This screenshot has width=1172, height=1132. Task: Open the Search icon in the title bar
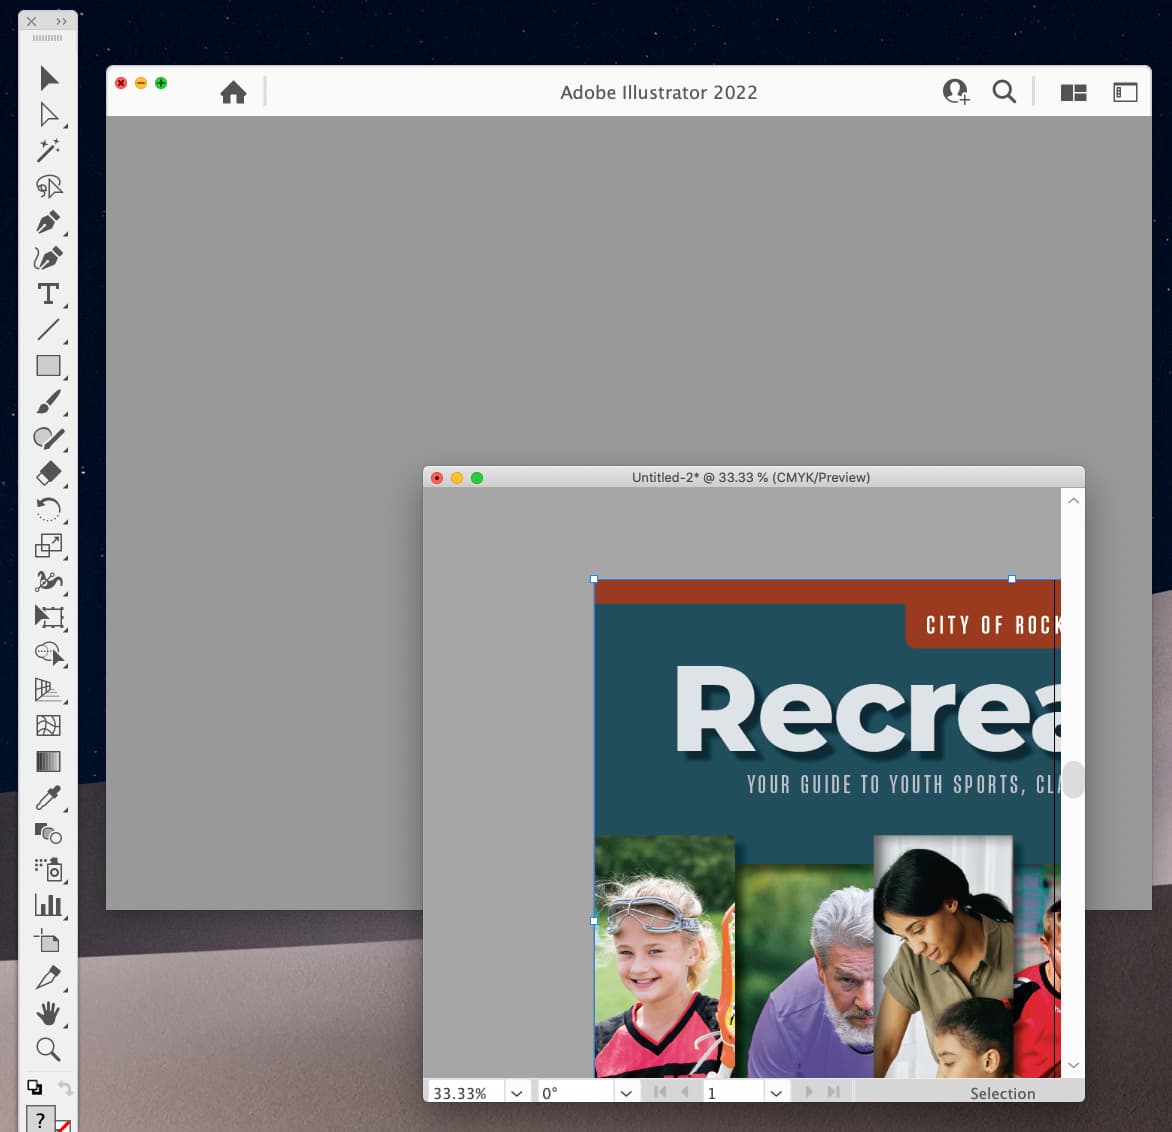pyautogui.click(x=1004, y=92)
